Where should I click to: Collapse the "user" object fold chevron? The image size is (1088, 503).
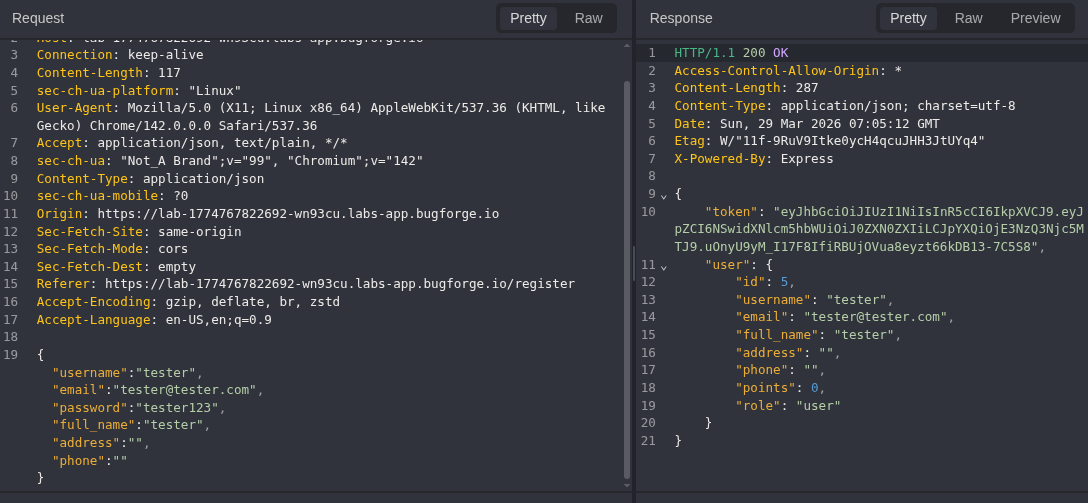coord(664,265)
